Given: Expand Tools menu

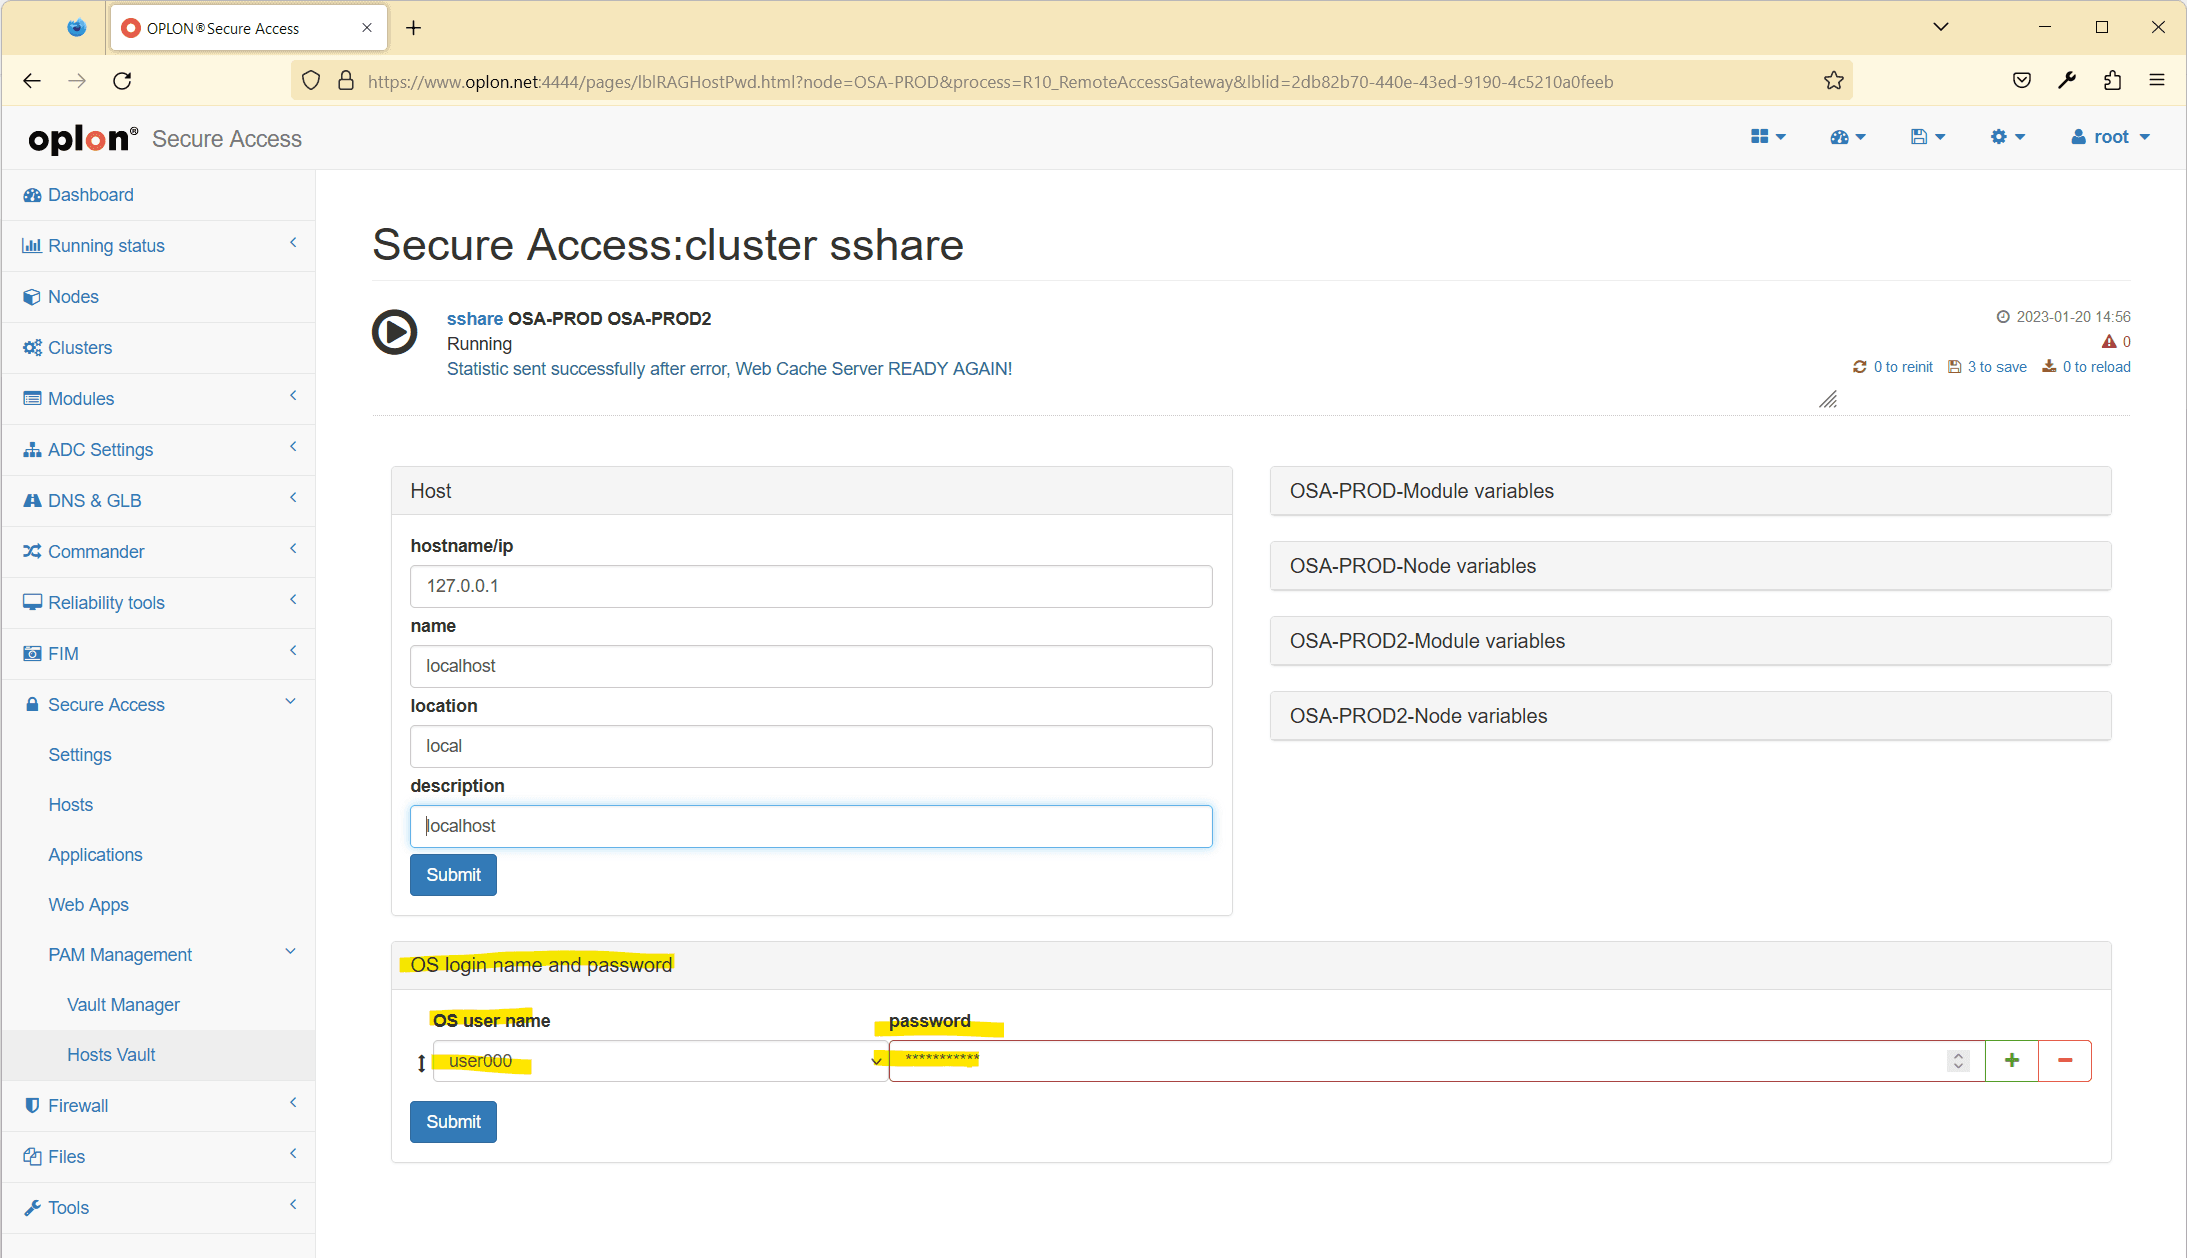Looking at the screenshot, I should pos(158,1208).
